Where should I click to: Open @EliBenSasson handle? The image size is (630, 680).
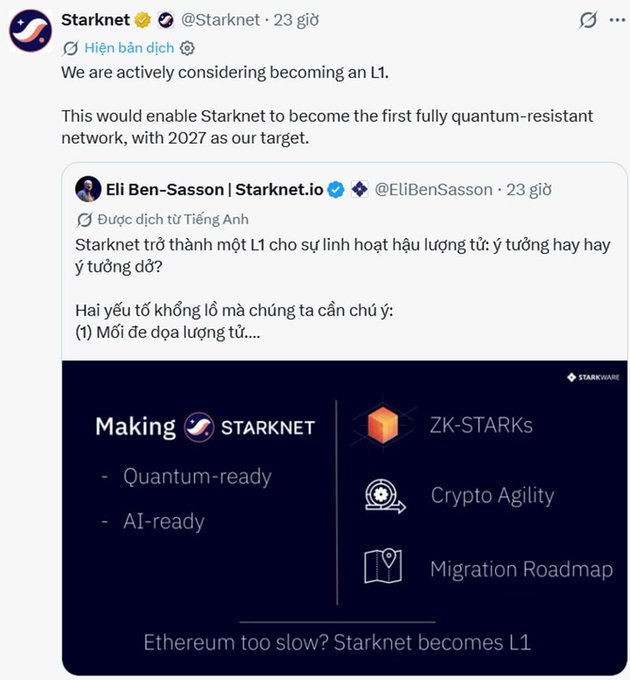[x=434, y=190]
